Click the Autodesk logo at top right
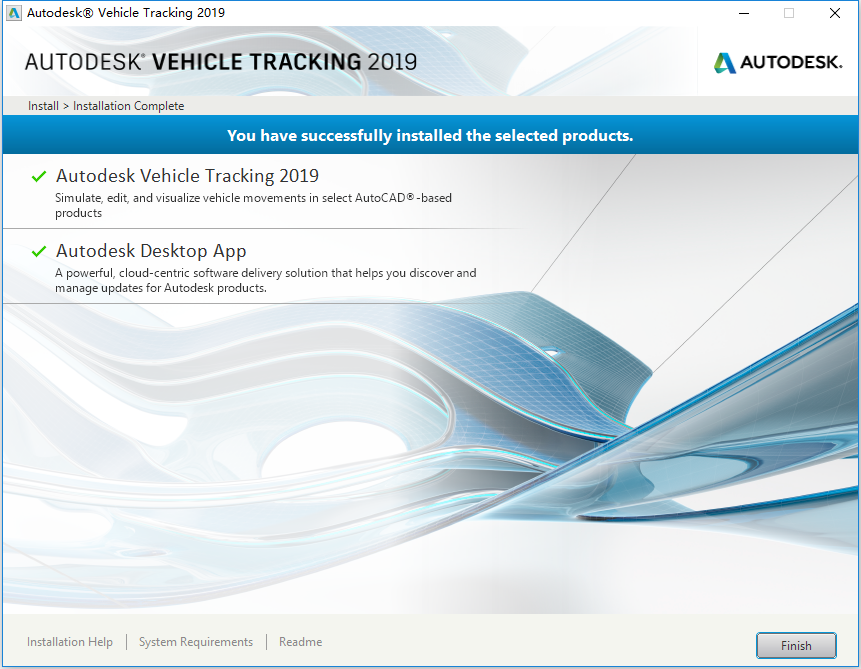This screenshot has width=861, height=669. tap(778, 62)
